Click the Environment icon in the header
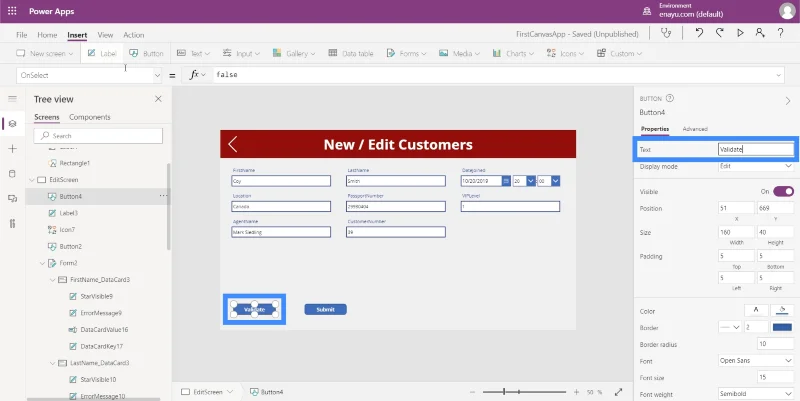The height and width of the screenshot is (401, 800). point(647,11)
